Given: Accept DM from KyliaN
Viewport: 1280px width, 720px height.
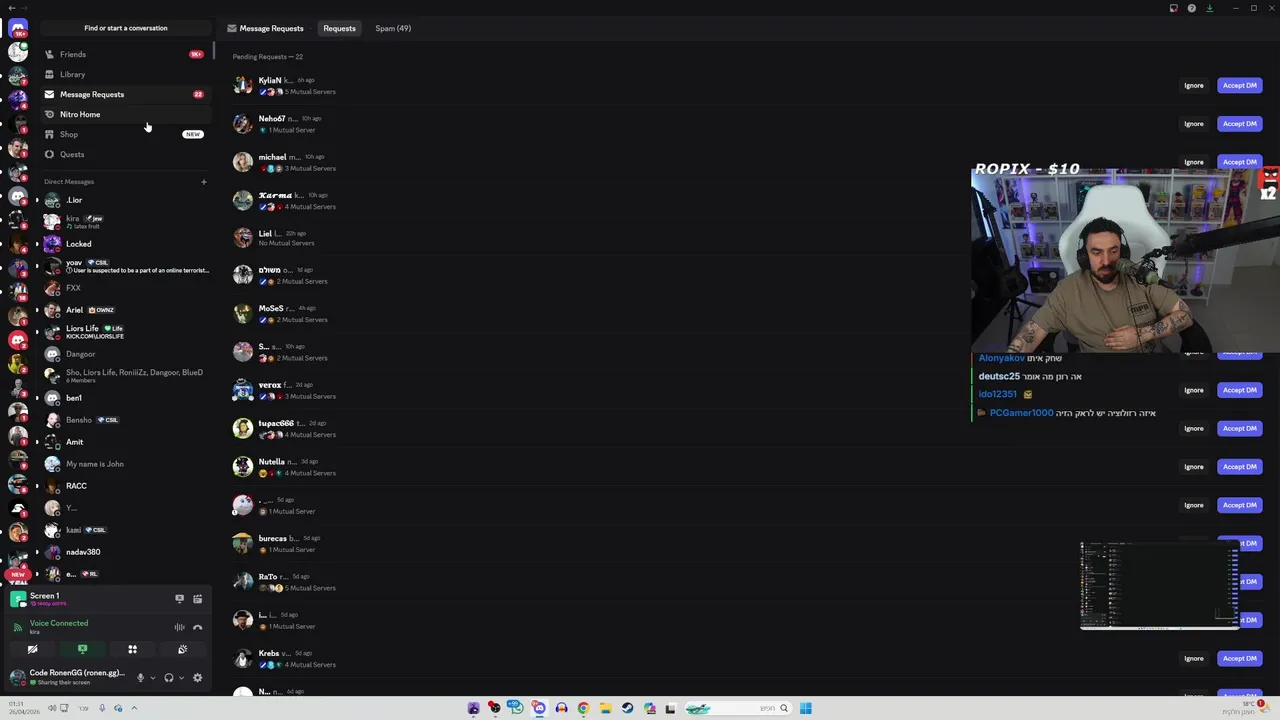Looking at the screenshot, I should [x=1239, y=85].
